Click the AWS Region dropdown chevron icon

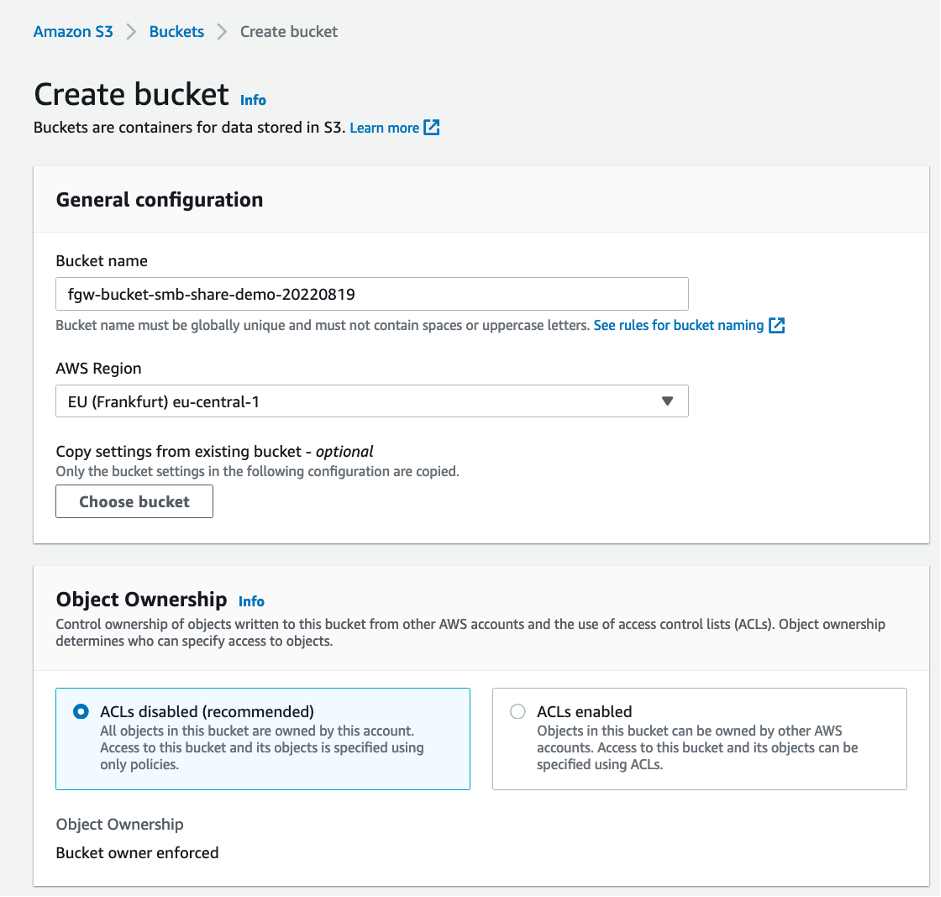[x=668, y=400]
